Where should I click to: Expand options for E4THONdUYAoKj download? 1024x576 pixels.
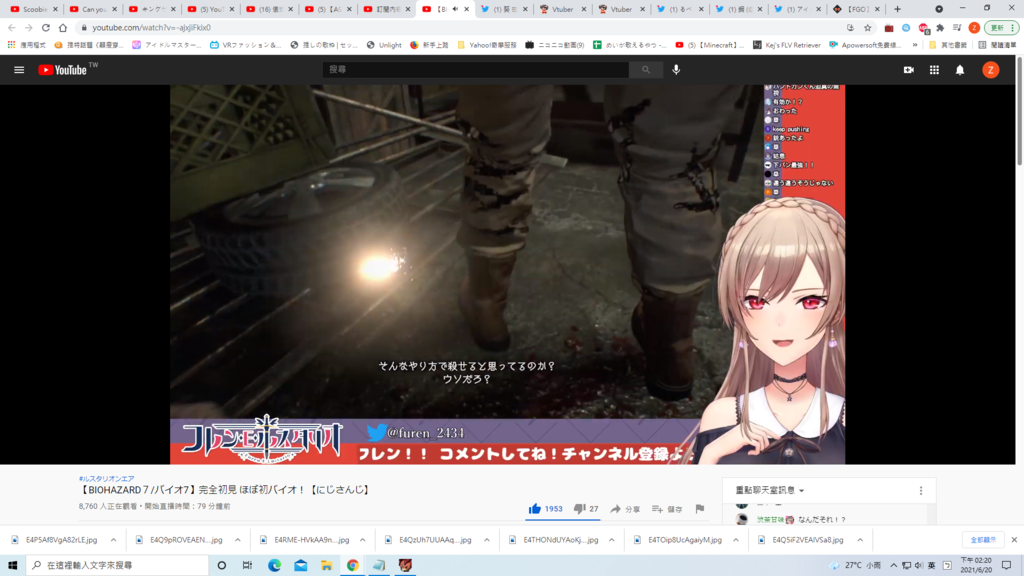coord(611,540)
